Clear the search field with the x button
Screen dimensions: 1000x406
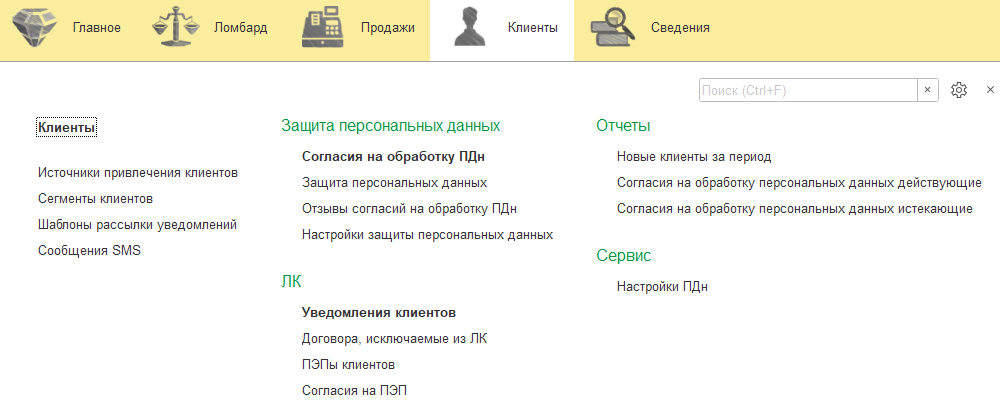[927, 90]
